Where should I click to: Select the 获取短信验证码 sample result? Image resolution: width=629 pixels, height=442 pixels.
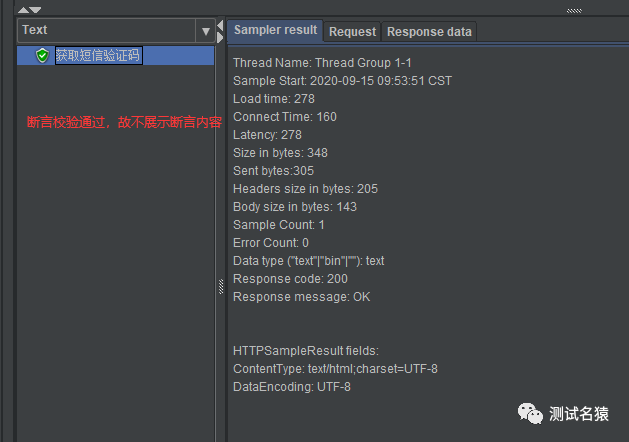tap(98, 55)
